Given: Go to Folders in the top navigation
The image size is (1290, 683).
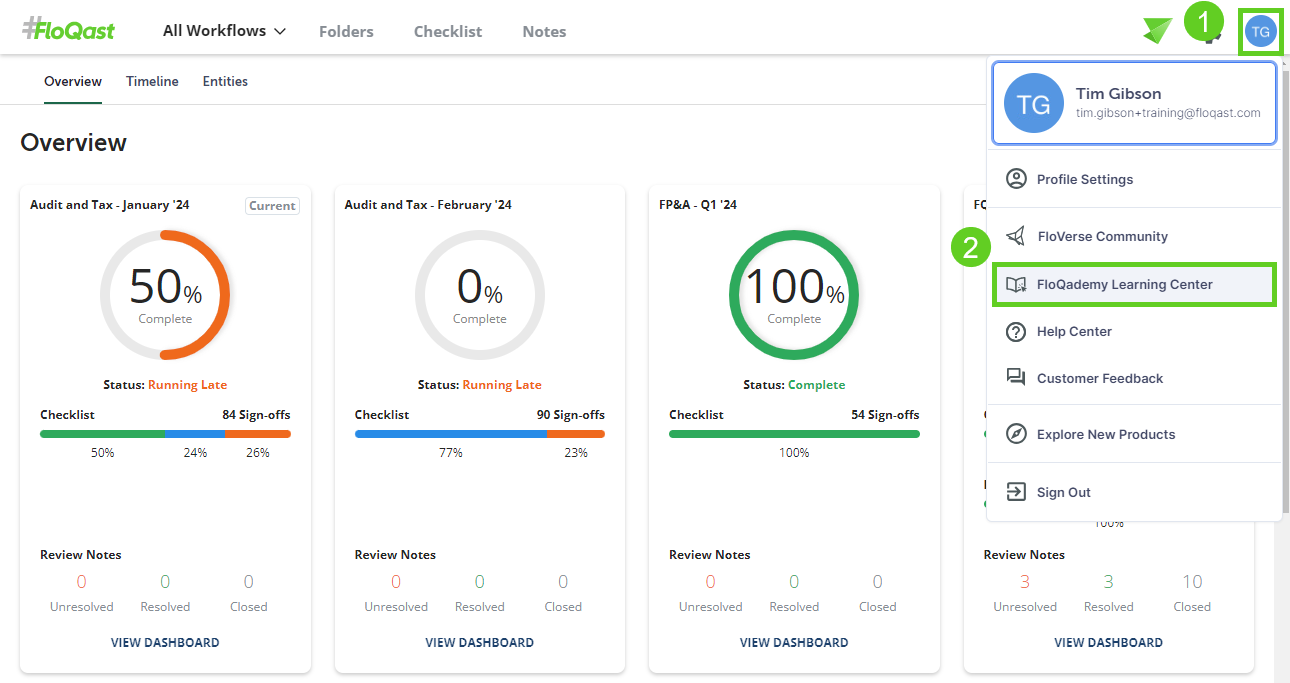Looking at the screenshot, I should pos(346,32).
